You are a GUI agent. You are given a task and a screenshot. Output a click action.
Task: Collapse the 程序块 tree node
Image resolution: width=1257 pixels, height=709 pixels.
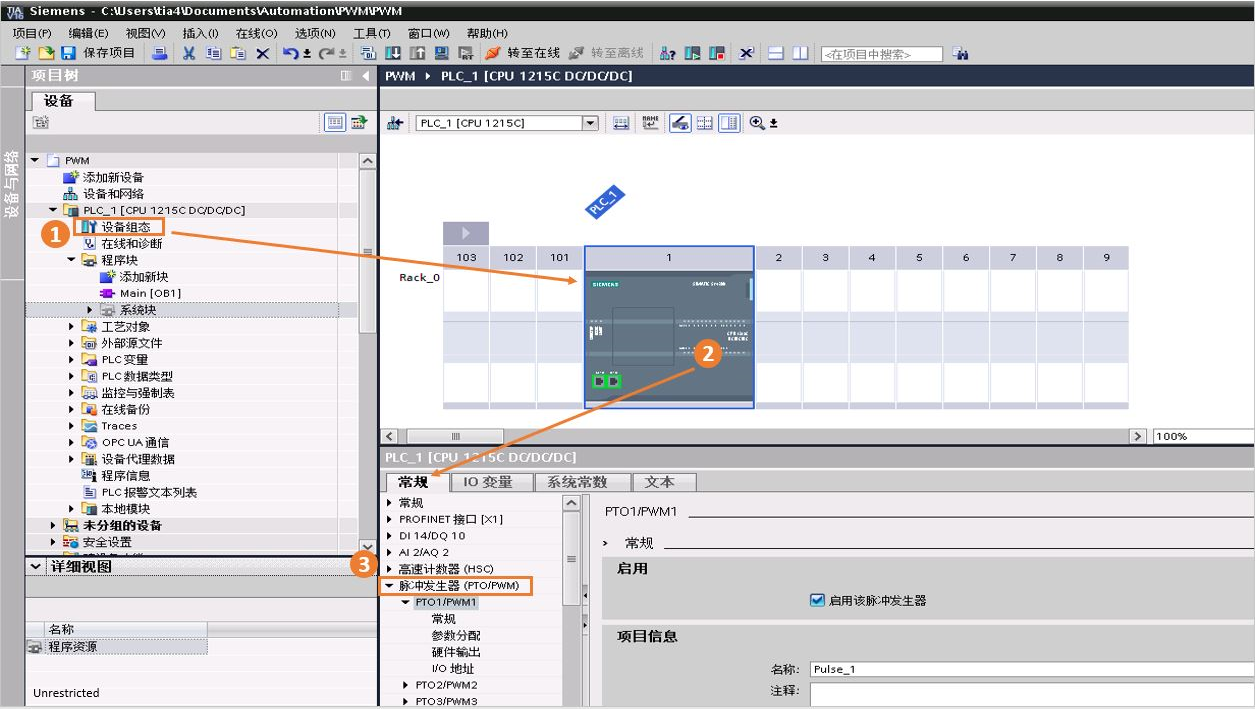coord(72,260)
